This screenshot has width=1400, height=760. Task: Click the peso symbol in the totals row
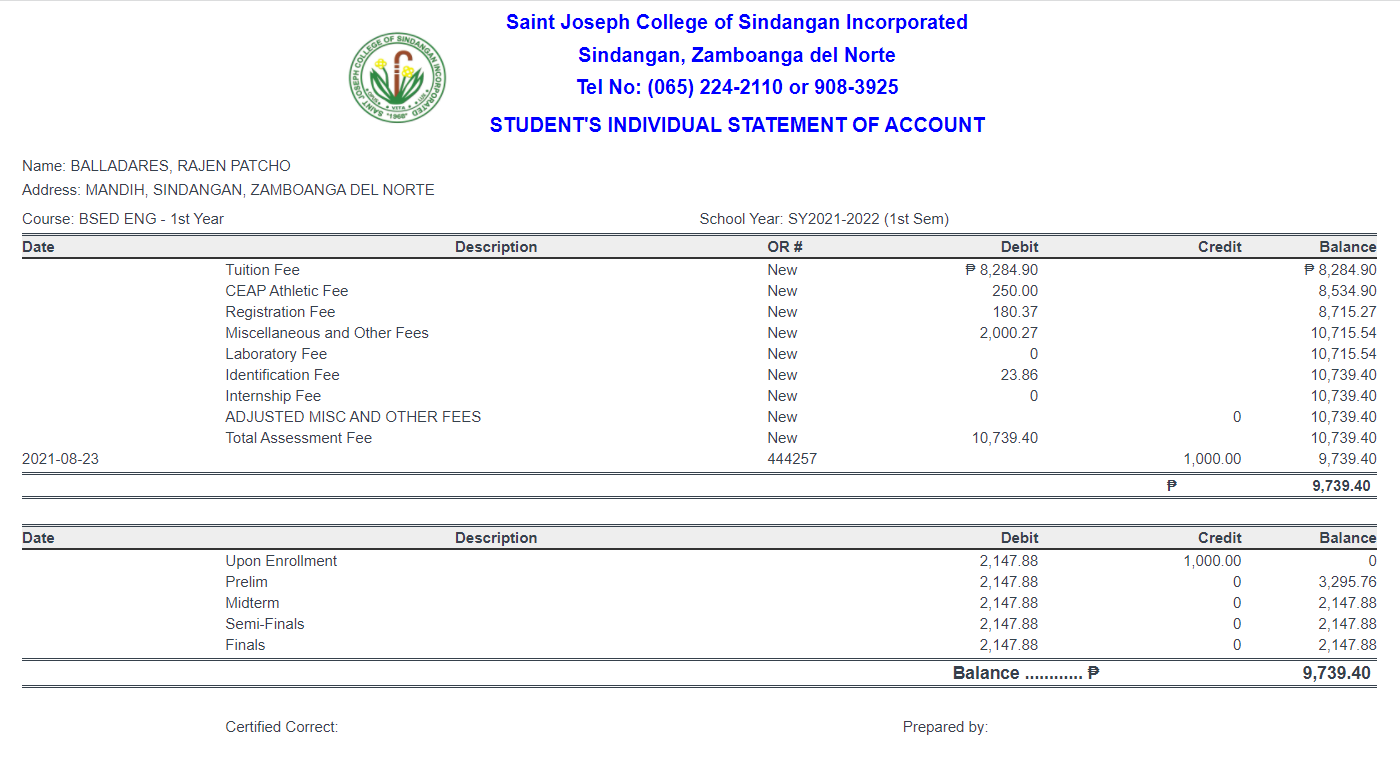1170,484
